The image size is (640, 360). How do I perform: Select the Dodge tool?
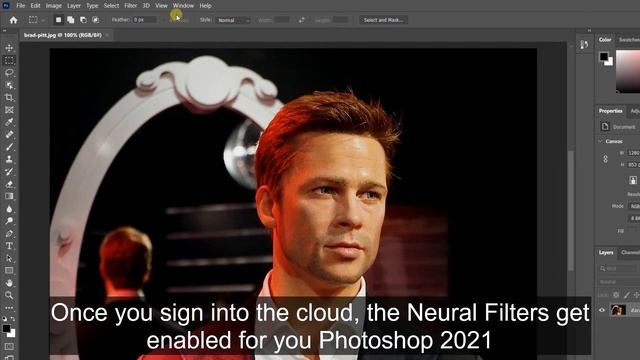point(9,221)
